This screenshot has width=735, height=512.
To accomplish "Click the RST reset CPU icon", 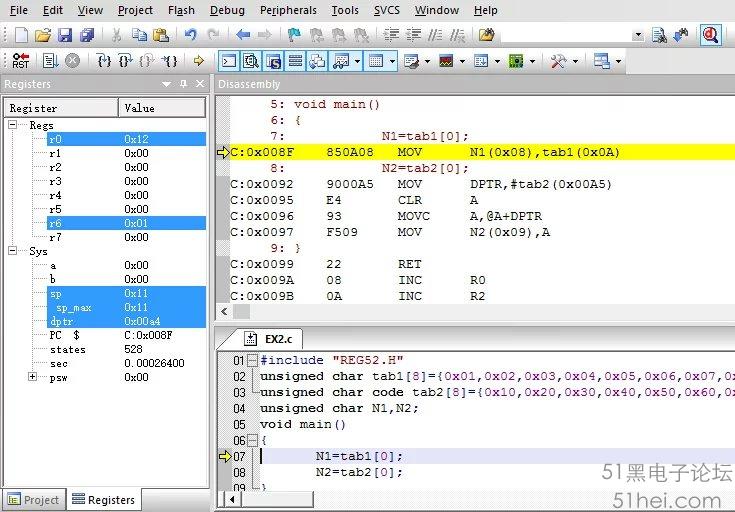I will tap(20, 61).
